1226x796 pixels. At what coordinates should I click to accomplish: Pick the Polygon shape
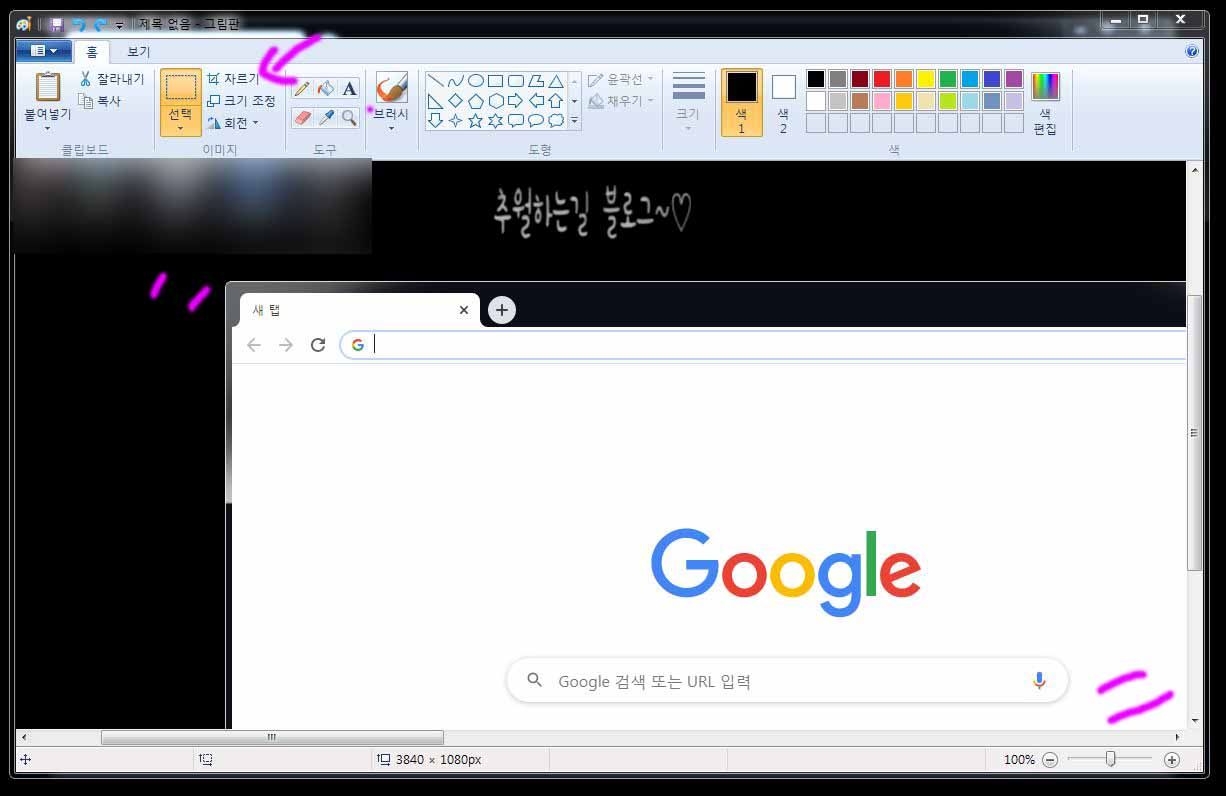536,81
